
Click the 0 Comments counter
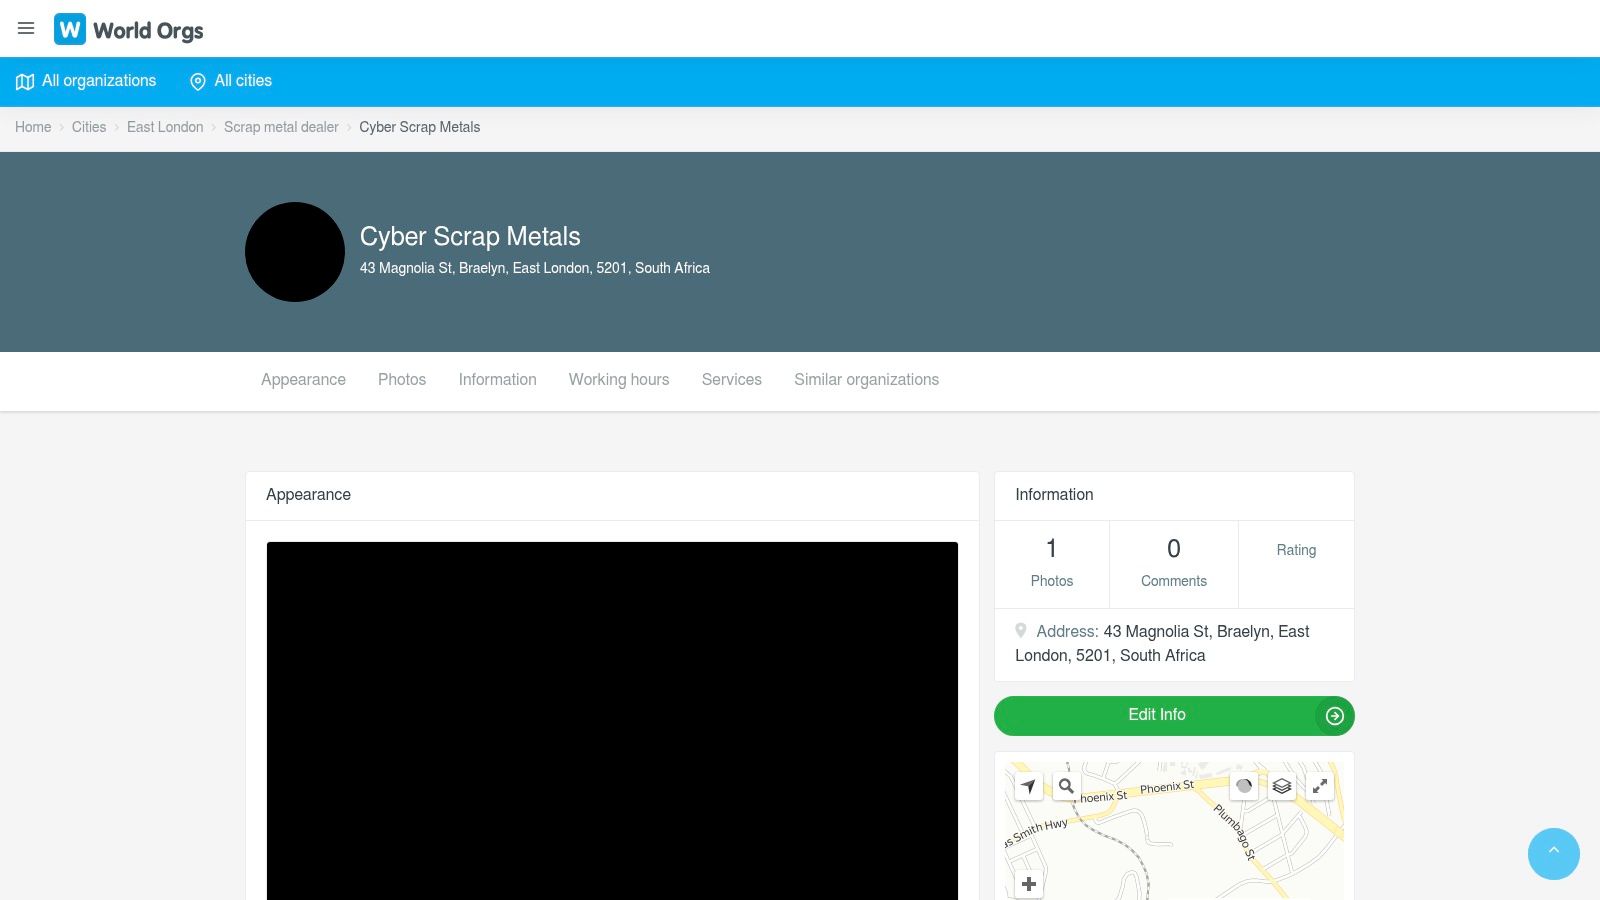click(x=1173, y=564)
